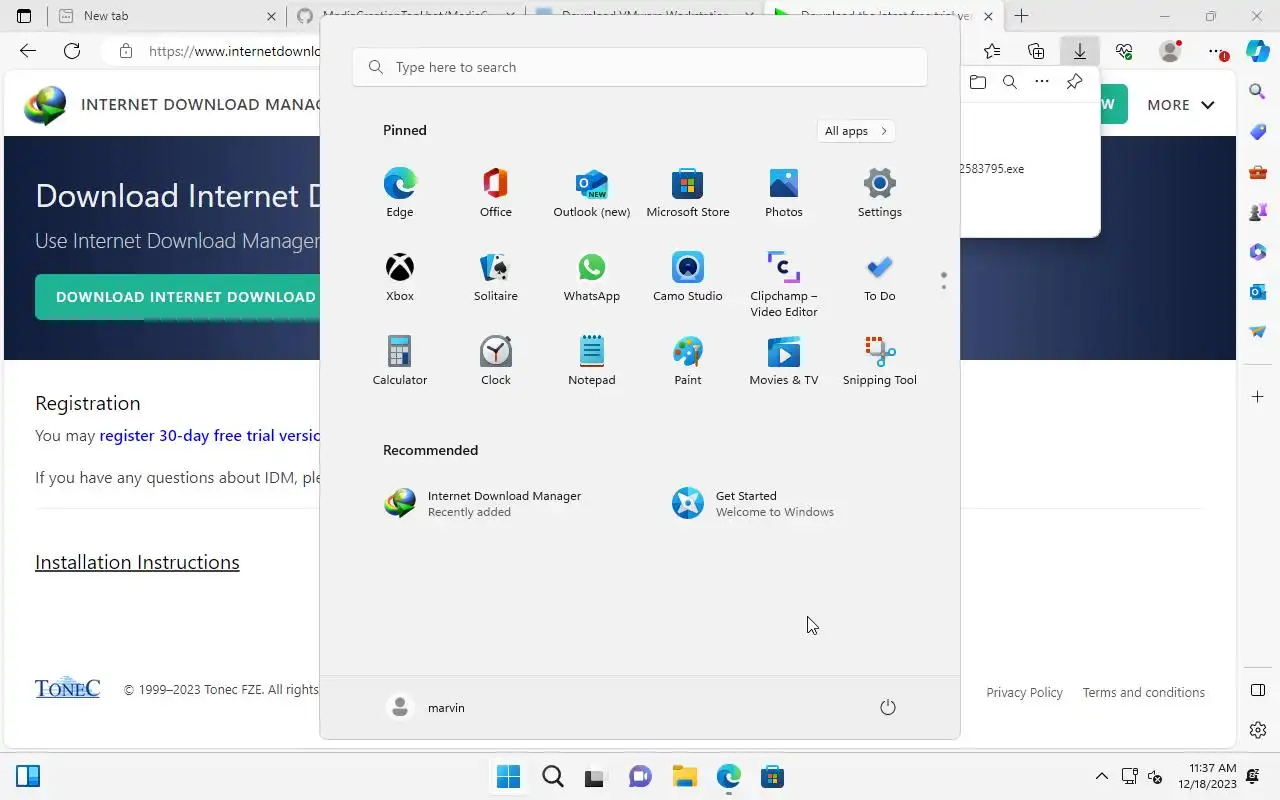Pin the Downloads panel
Image resolution: width=1280 pixels, height=800 pixels.
pyautogui.click(x=1074, y=82)
